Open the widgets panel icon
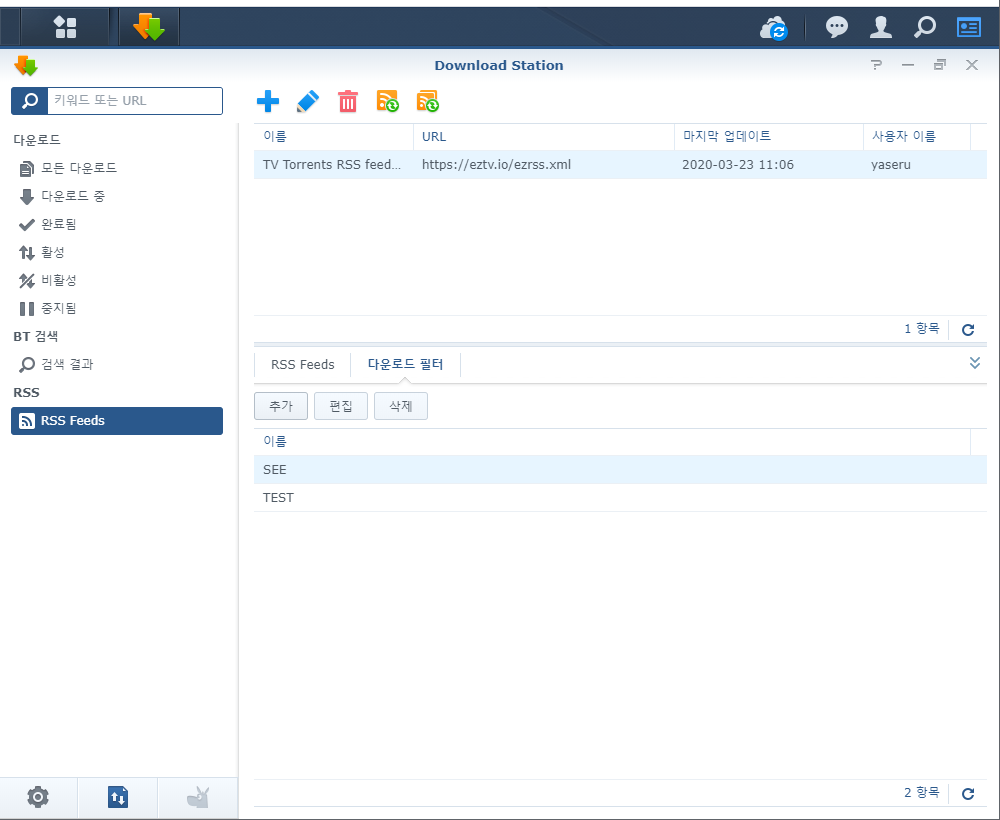The width and height of the screenshot is (1000, 820). pos(969,27)
